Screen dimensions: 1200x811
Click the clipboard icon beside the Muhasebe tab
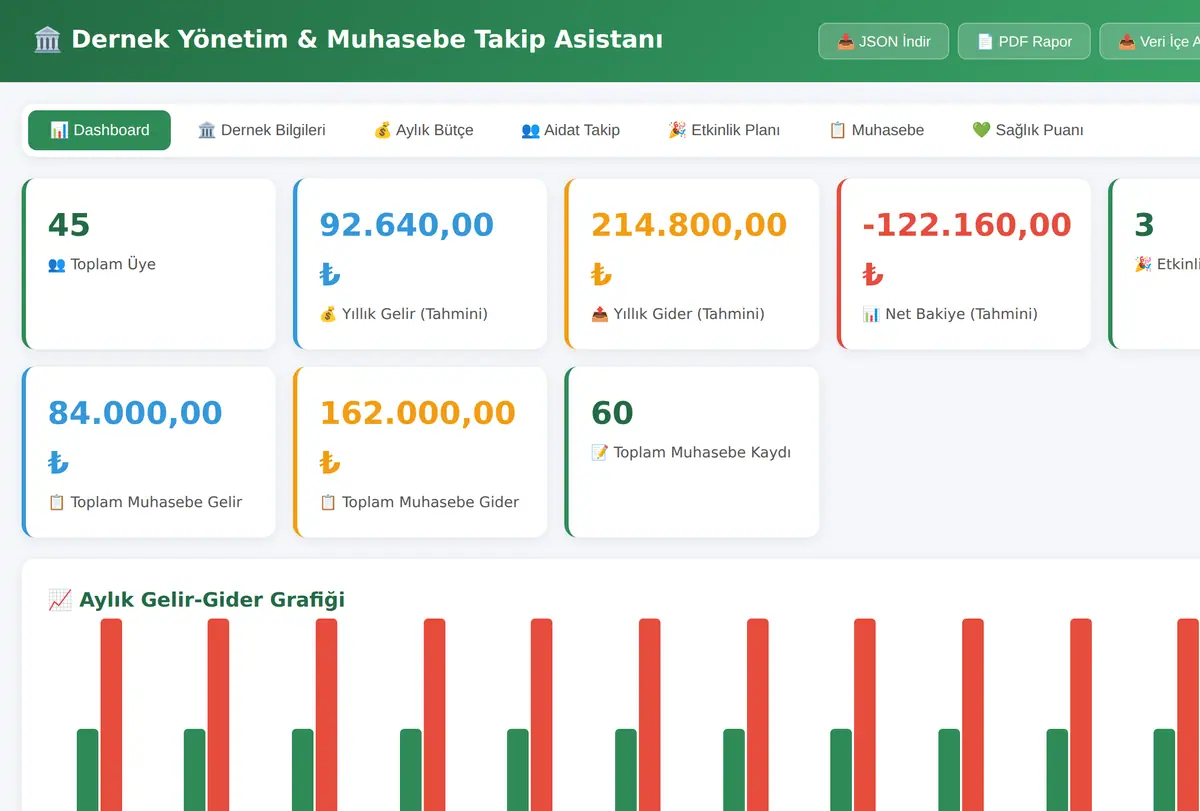(x=838, y=130)
